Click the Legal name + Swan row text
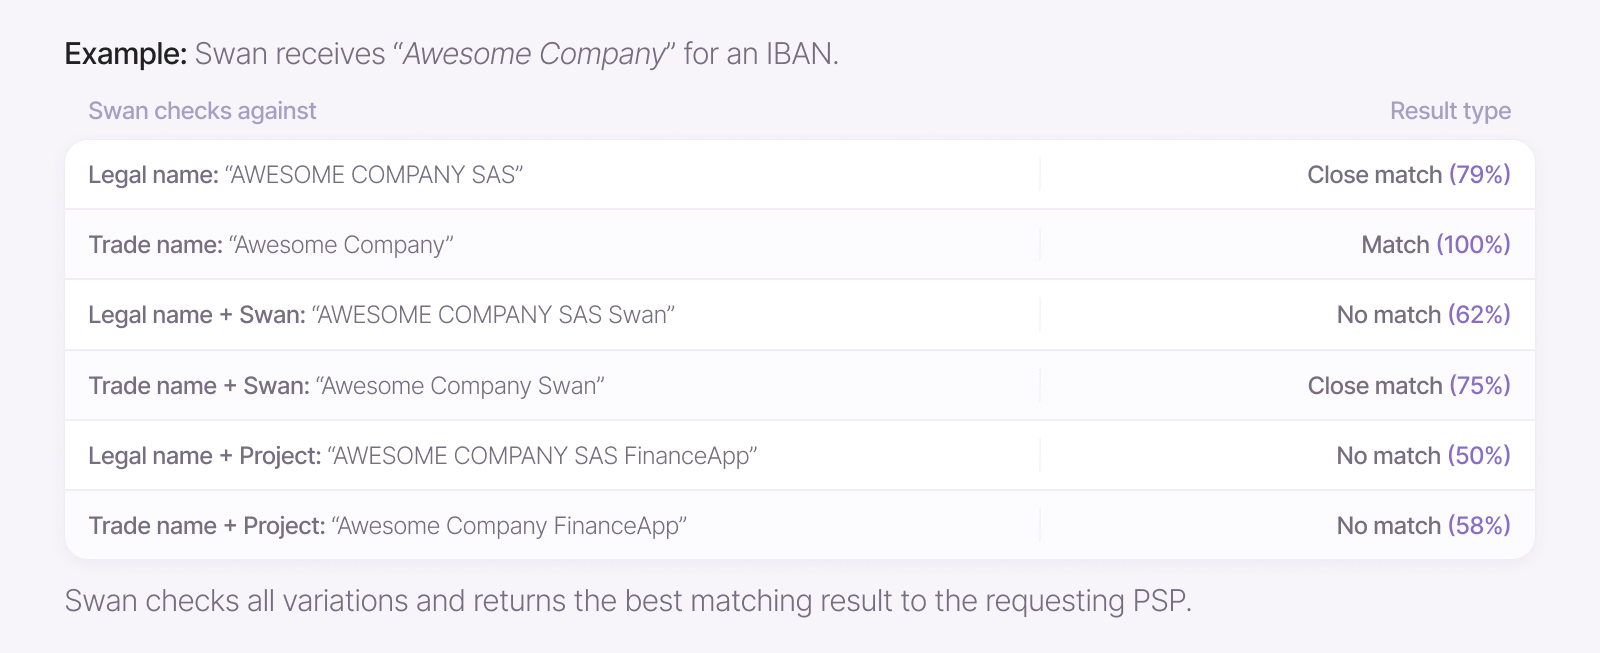The image size is (1600, 653). tap(381, 315)
